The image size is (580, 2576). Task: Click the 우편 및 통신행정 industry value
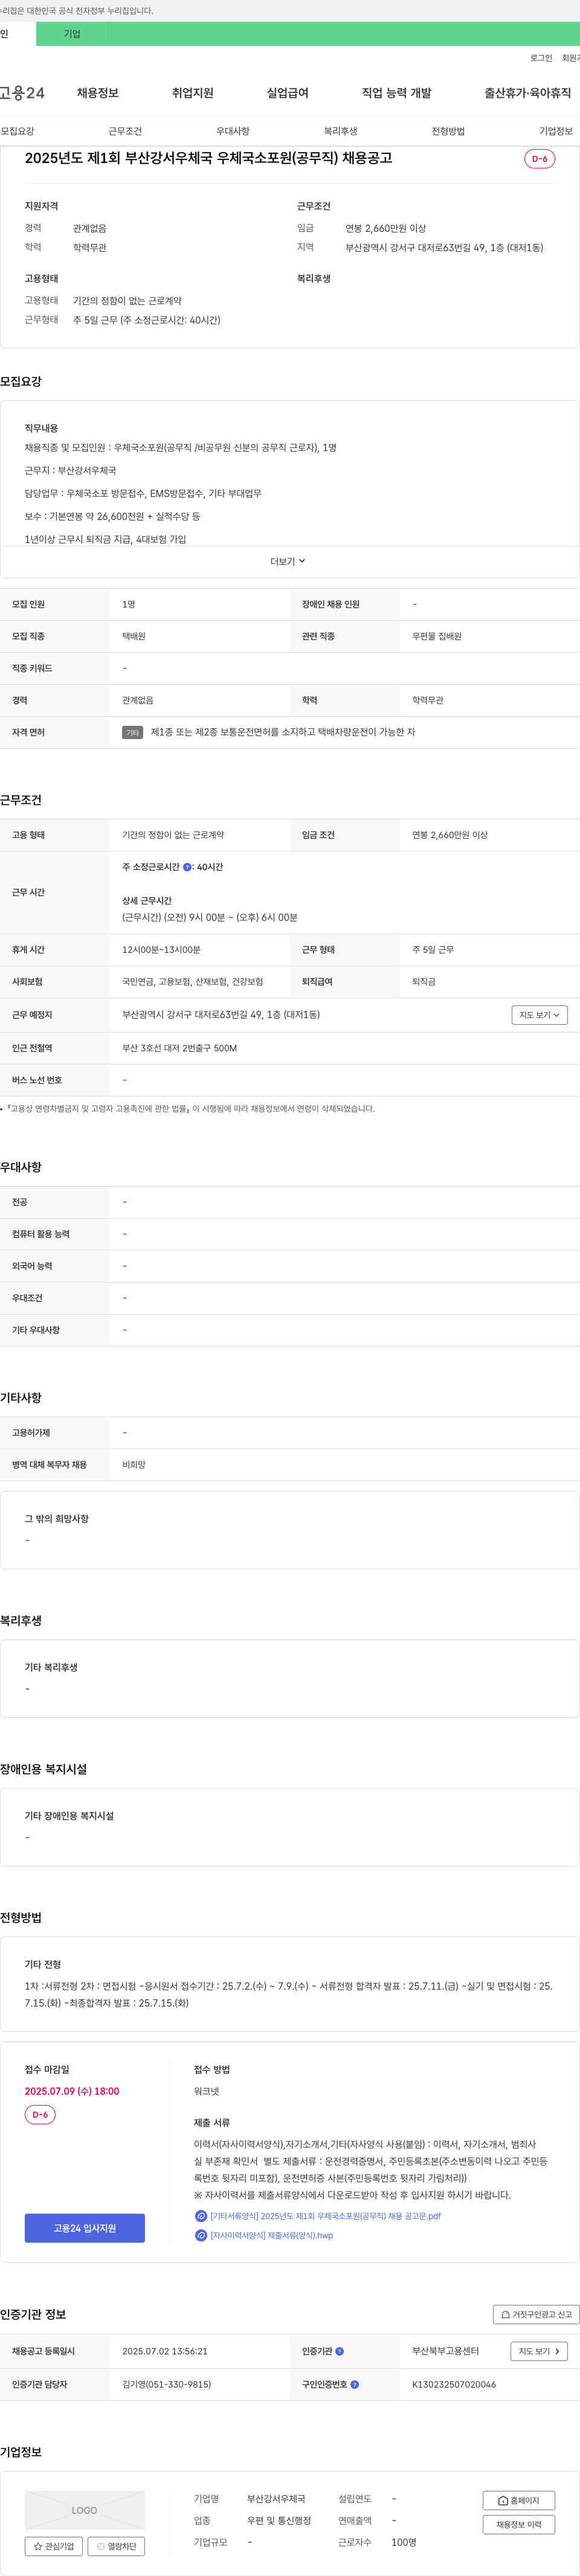point(279,2520)
